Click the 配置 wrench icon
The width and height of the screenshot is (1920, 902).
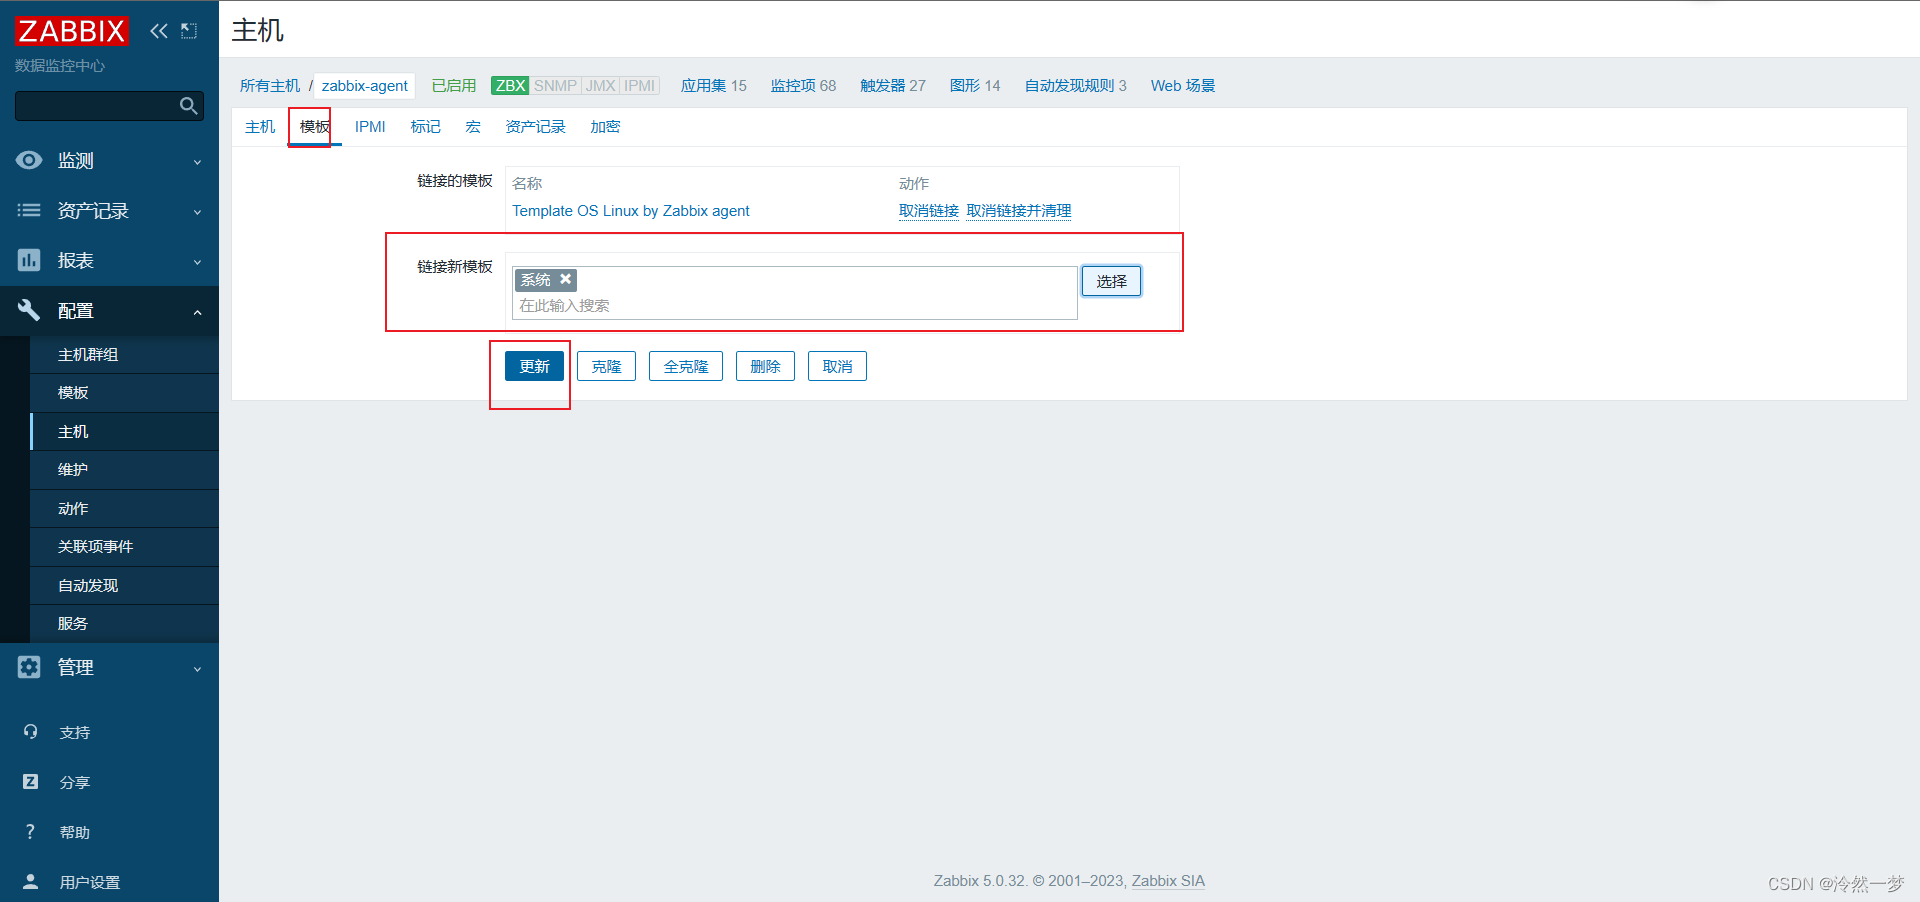click(x=29, y=310)
